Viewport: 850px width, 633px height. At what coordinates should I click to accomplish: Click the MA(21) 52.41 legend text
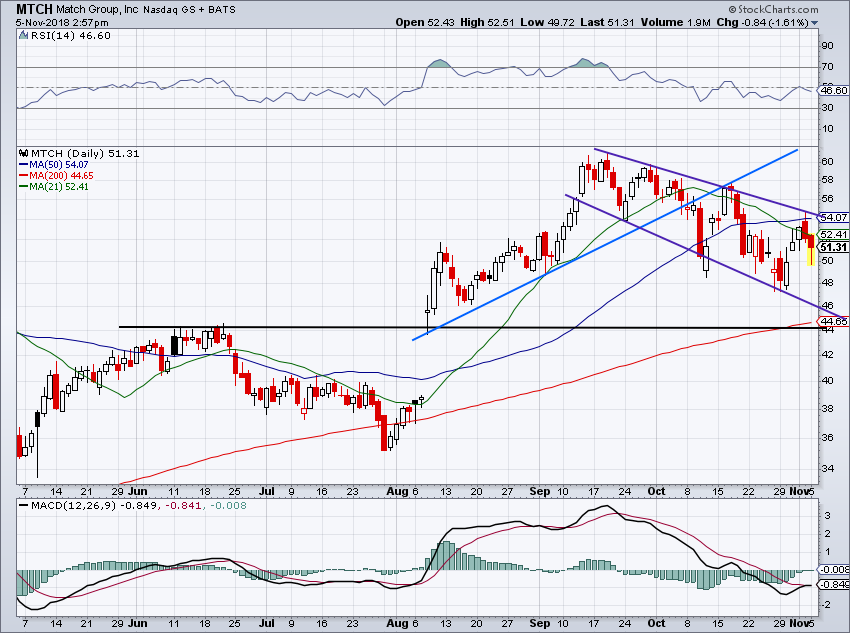59,186
